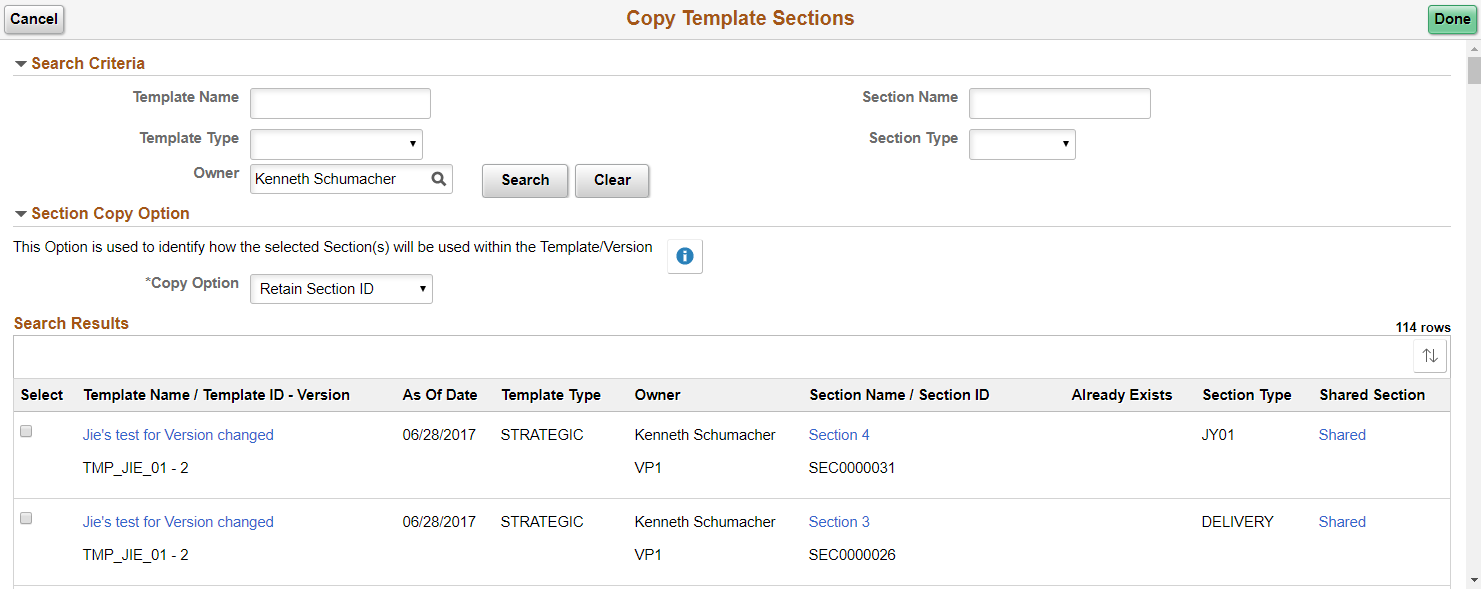Click the Done button
This screenshot has height=591, width=1481.
pyautogui.click(x=1452, y=18)
